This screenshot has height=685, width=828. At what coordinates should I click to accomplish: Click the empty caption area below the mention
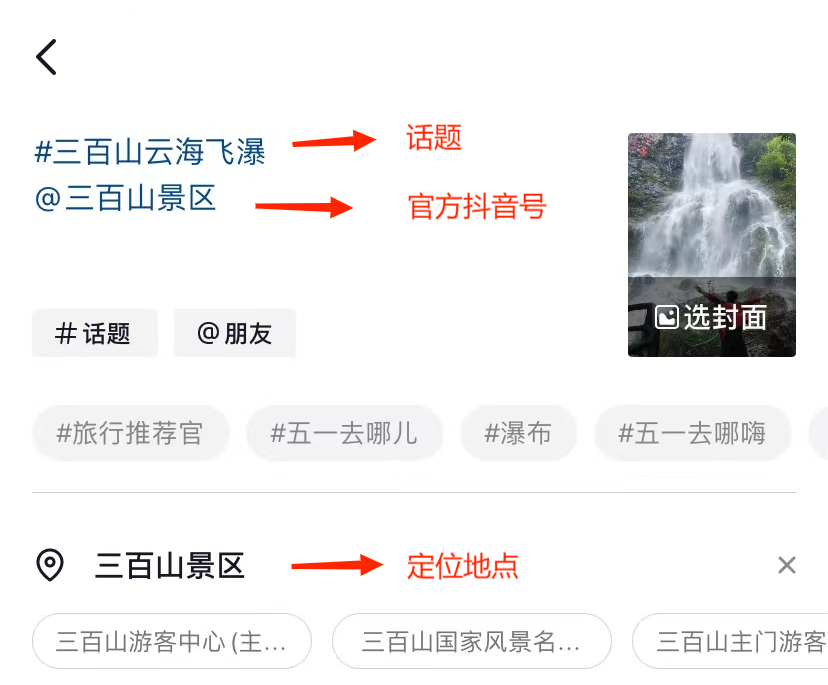(317, 259)
